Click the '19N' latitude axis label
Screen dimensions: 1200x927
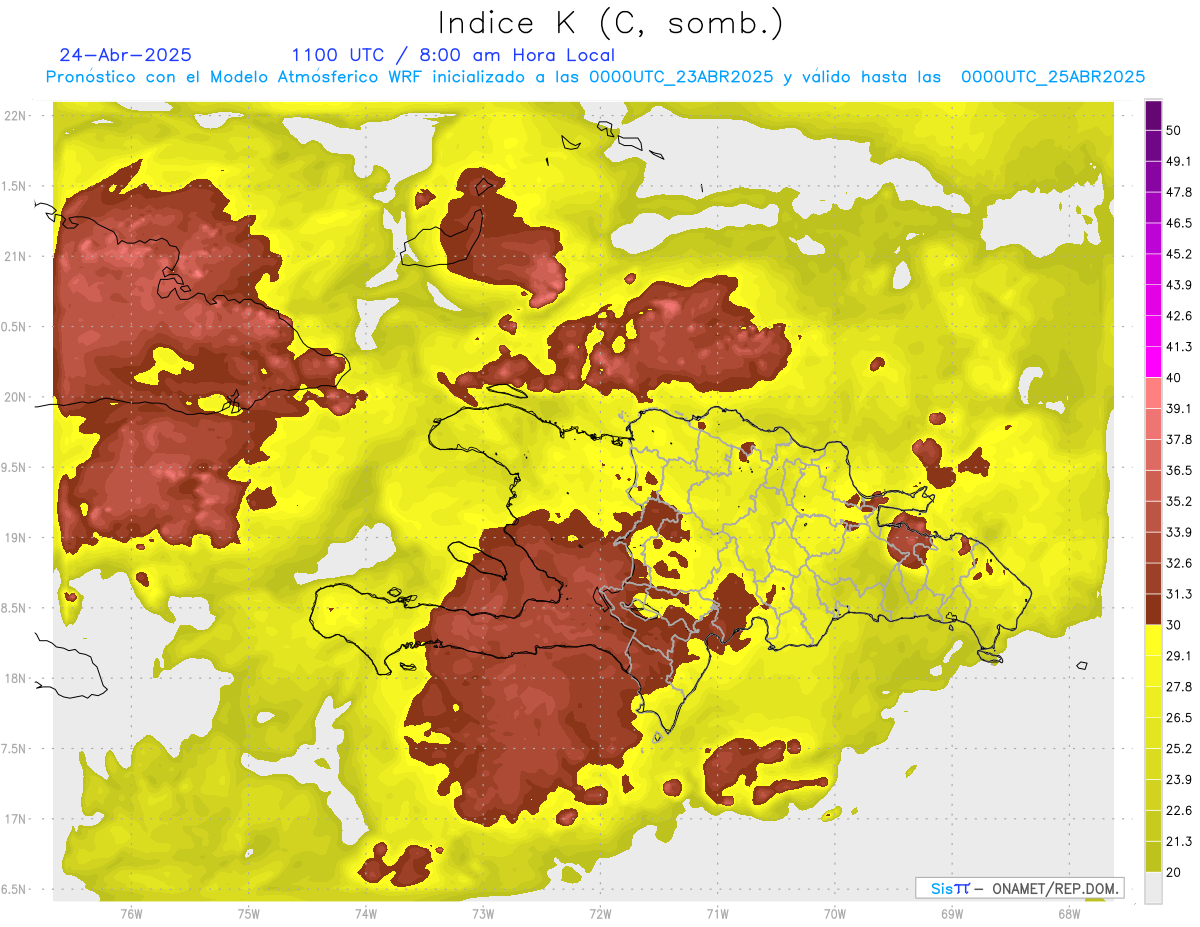(x=16, y=538)
